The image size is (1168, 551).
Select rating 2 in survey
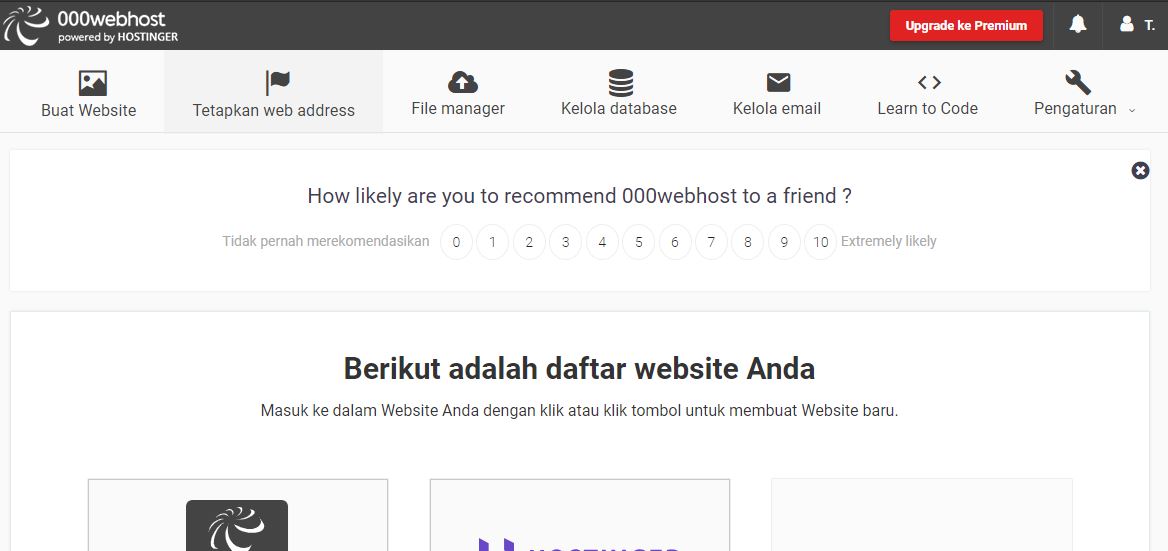[x=529, y=242]
